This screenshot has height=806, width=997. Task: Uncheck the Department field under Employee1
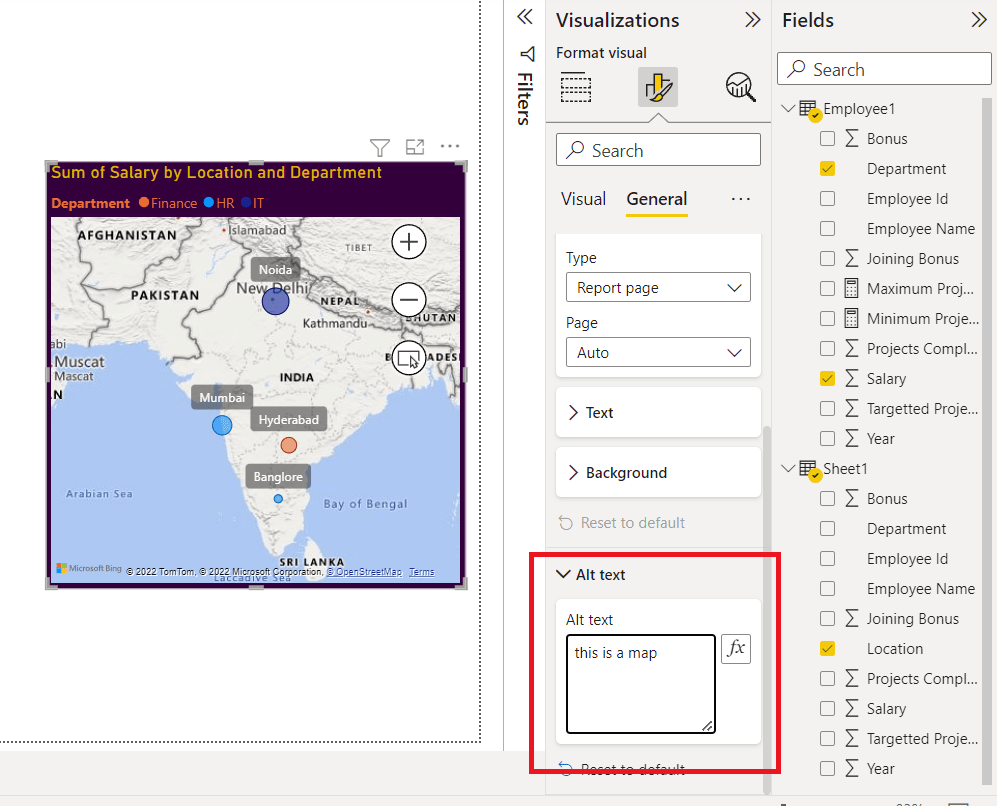(827, 168)
